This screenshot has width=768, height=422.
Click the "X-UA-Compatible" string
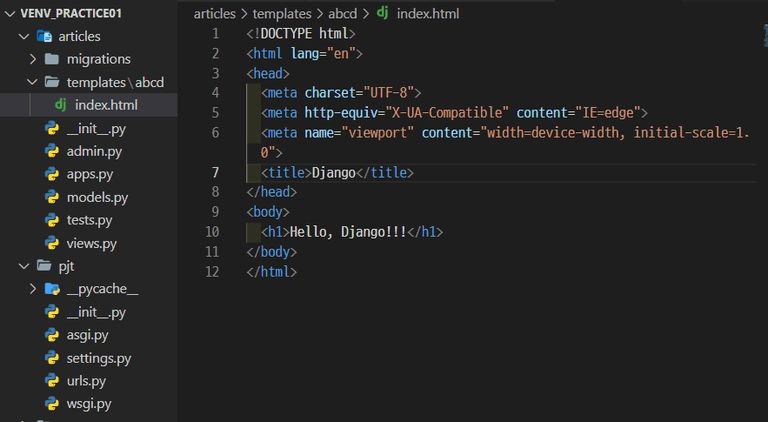tap(447, 113)
